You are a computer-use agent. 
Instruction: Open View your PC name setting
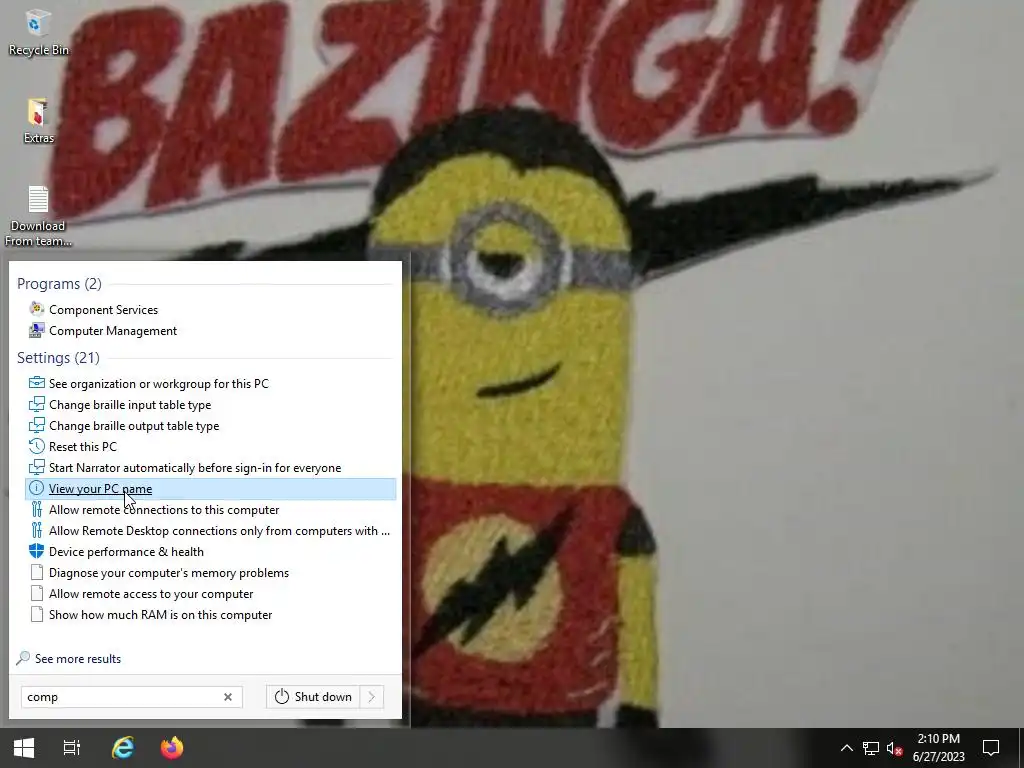point(210,488)
